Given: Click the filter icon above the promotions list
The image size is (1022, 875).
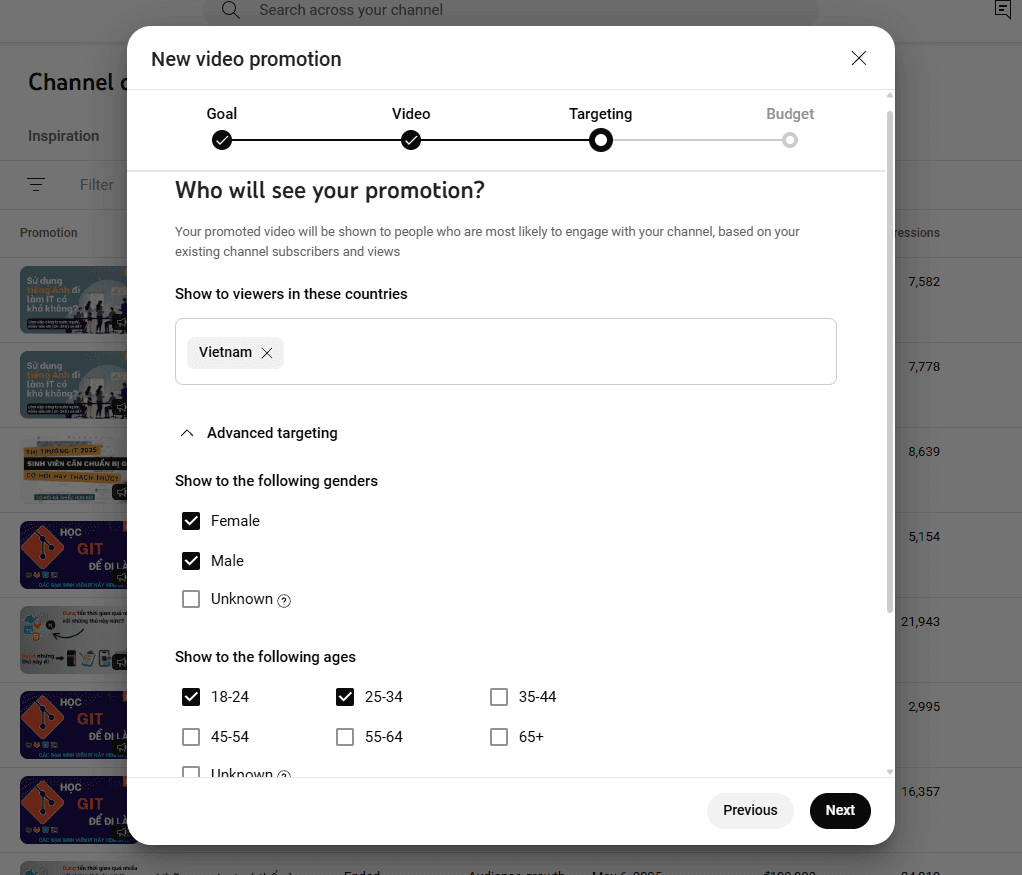Looking at the screenshot, I should 36,184.
